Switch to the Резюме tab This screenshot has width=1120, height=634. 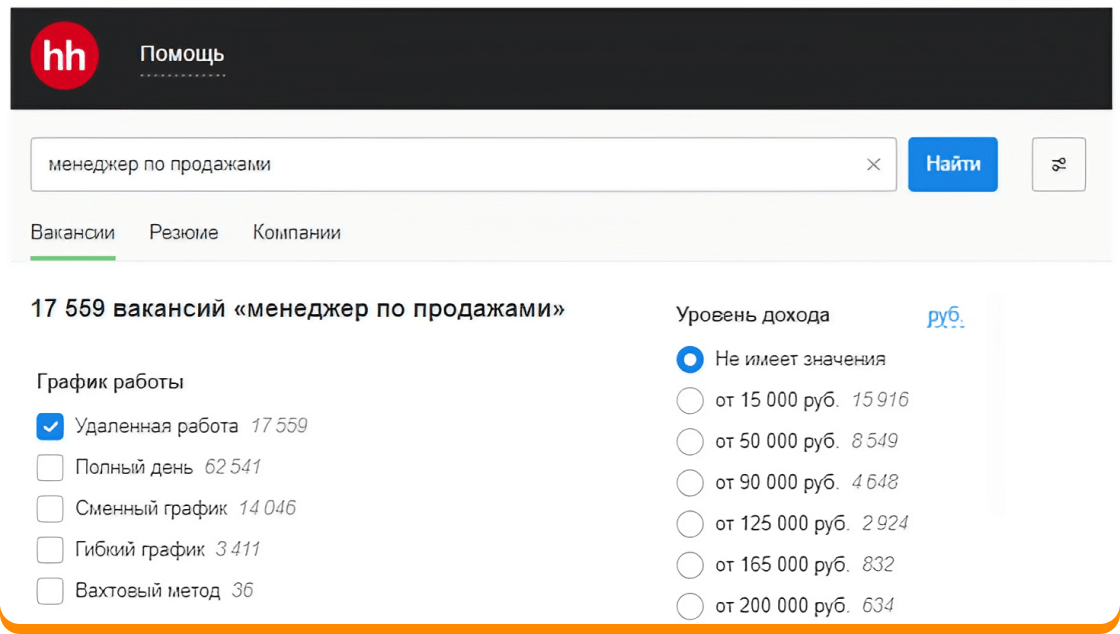click(x=184, y=233)
